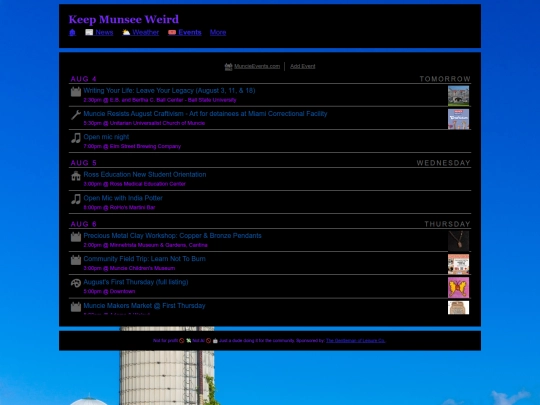Select the AUG 6 date heading
The height and width of the screenshot is (405, 540).
pos(84,224)
